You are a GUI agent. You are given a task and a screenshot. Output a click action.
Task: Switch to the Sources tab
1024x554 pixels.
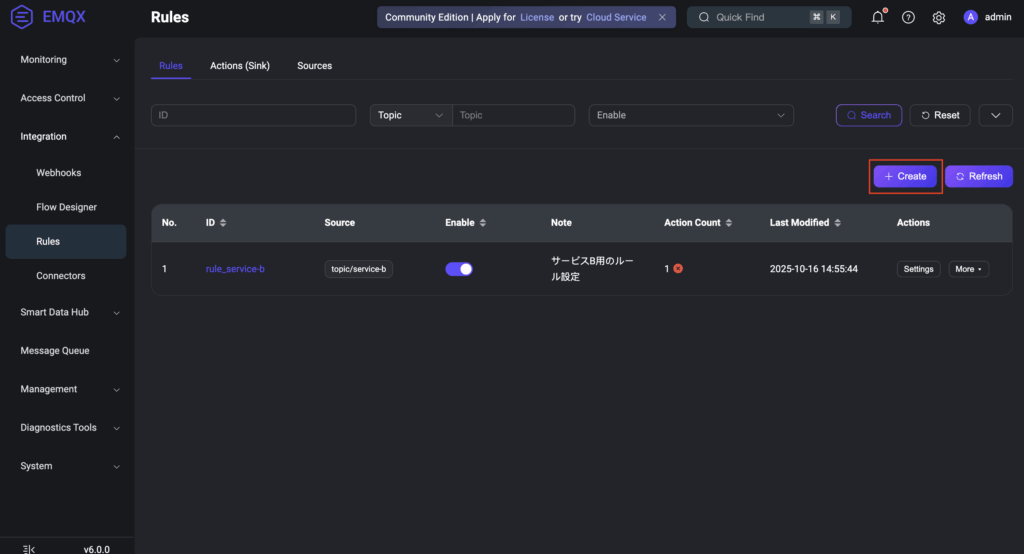314,66
